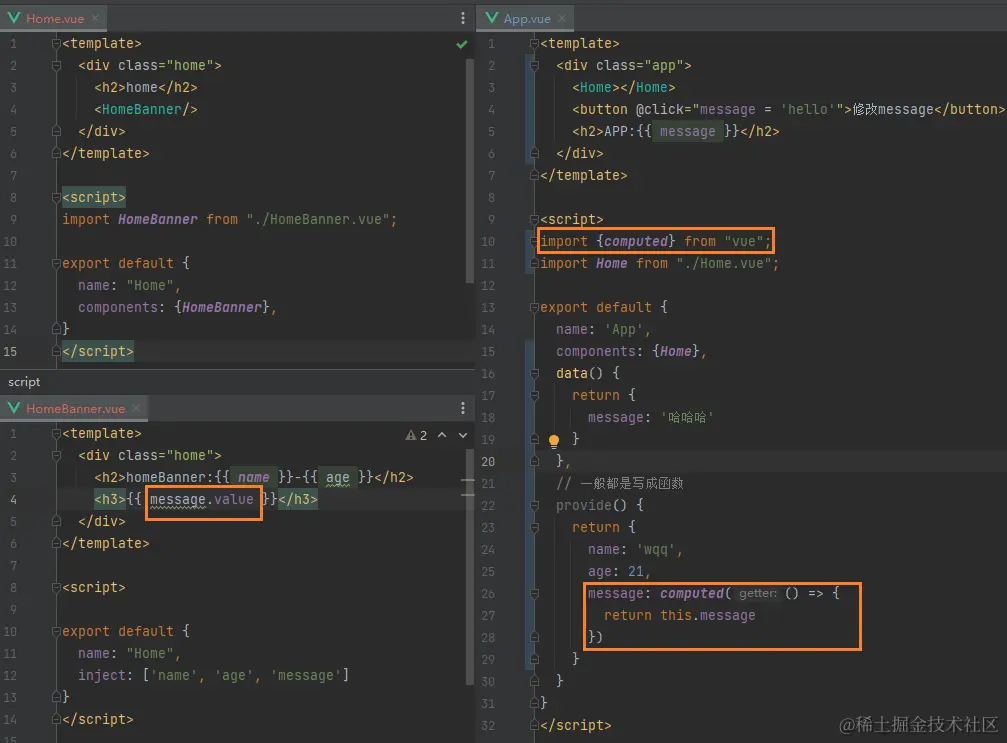
Task: Click the h2 APP message line in App.vue
Action: click(x=676, y=132)
